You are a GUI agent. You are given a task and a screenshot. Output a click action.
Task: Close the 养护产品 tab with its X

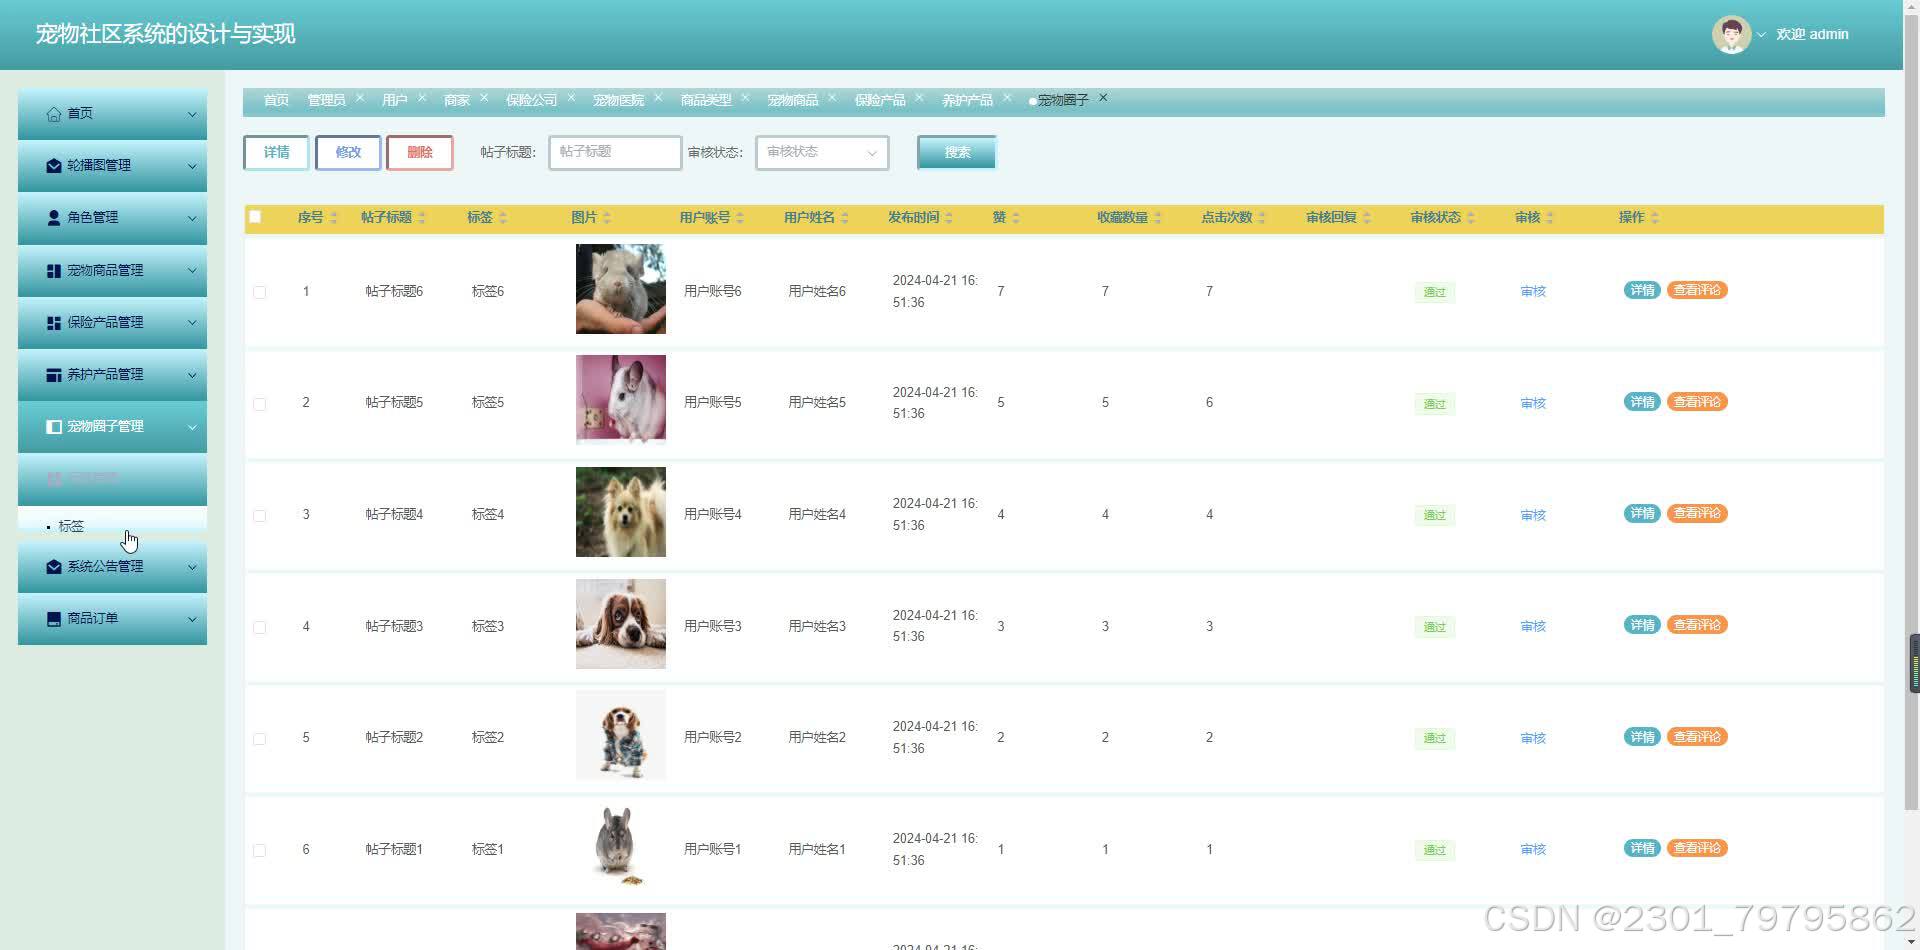point(1007,97)
